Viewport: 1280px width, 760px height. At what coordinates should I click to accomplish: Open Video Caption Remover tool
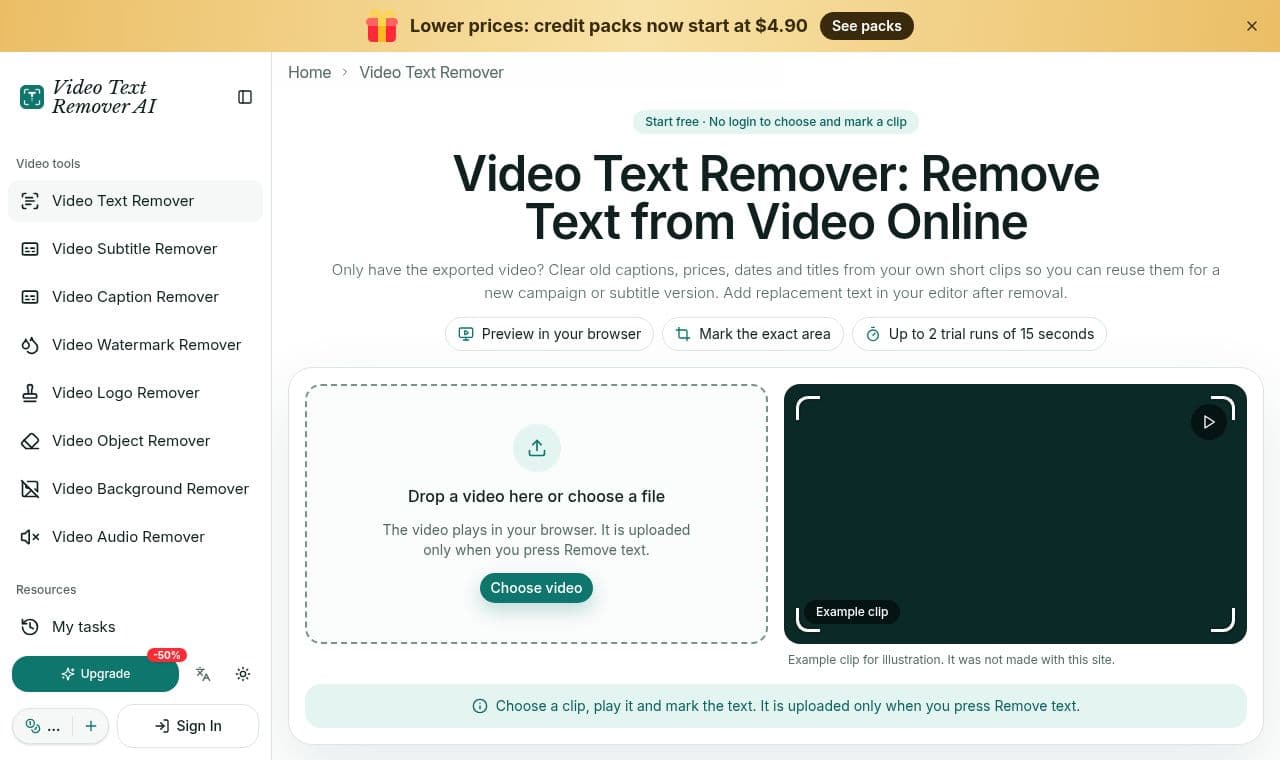click(x=135, y=297)
